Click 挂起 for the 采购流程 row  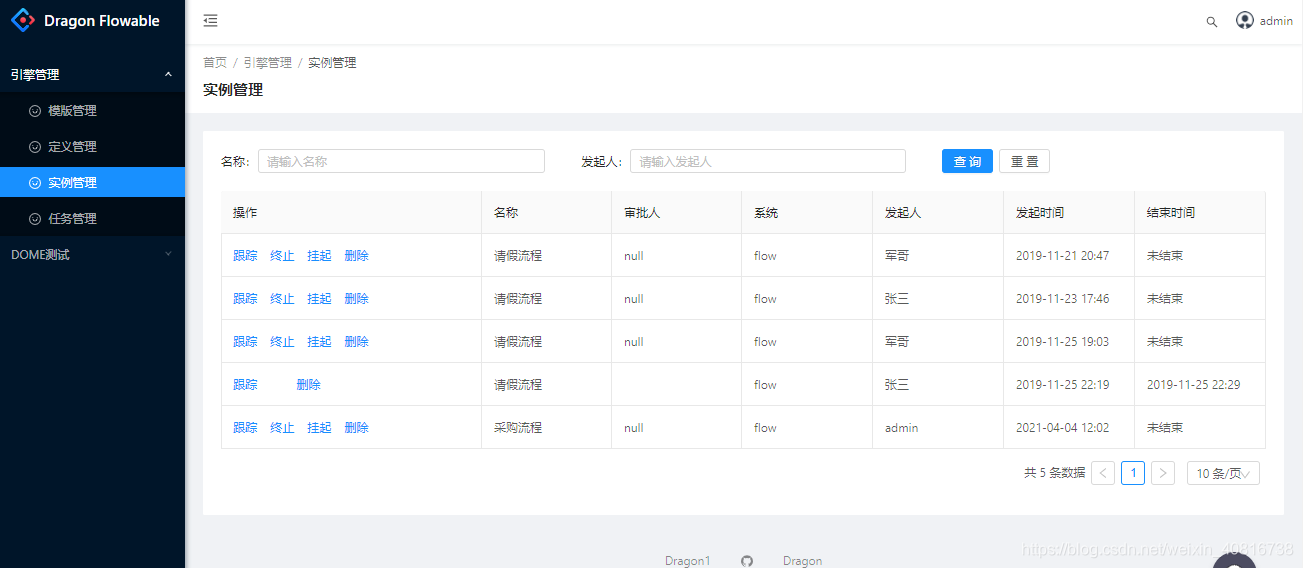click(319, 428)
